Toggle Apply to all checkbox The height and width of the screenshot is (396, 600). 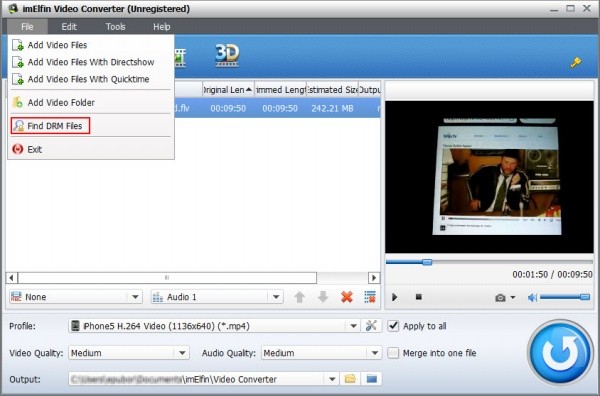[393, 326]
